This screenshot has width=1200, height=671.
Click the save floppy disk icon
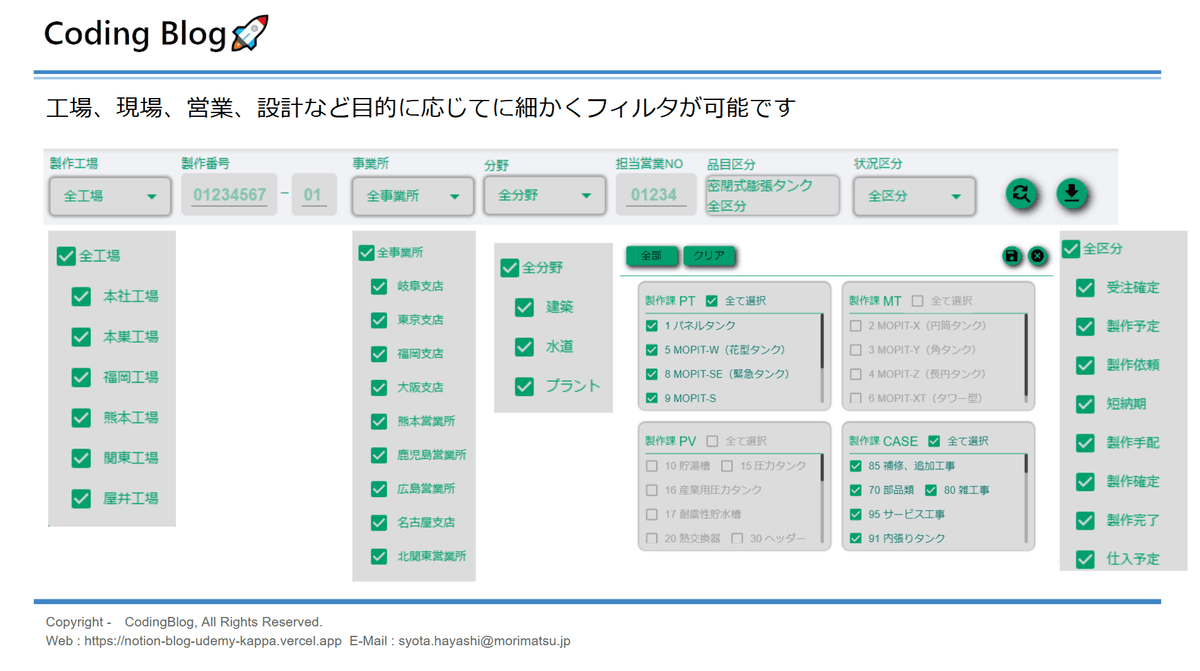coord(1011,257)
